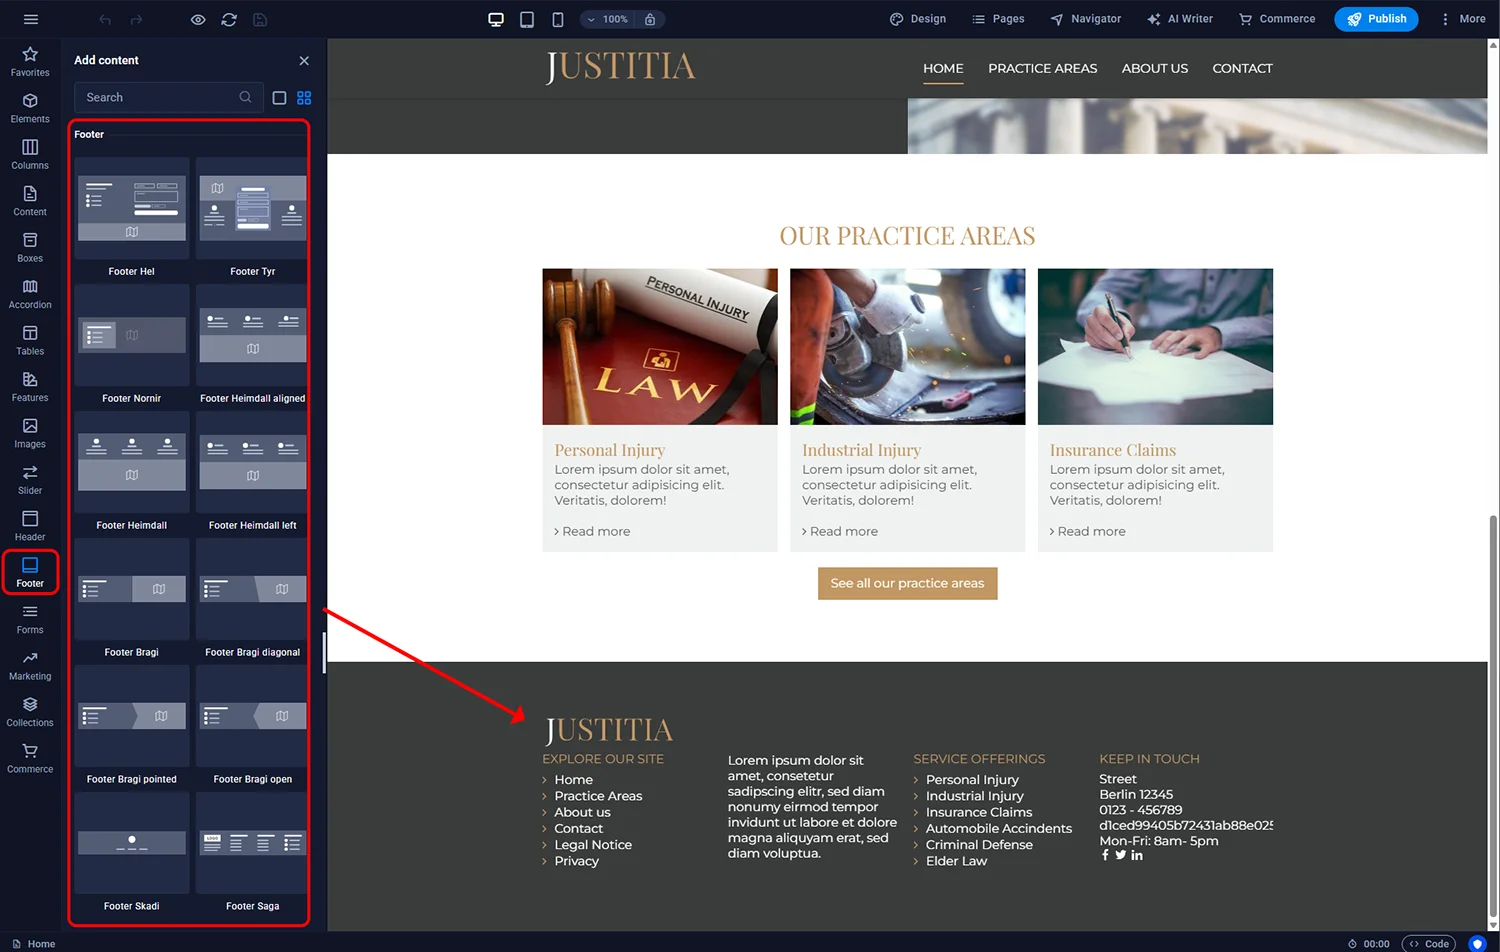
Task: Click the Publish button
Action: [1376, 19]
